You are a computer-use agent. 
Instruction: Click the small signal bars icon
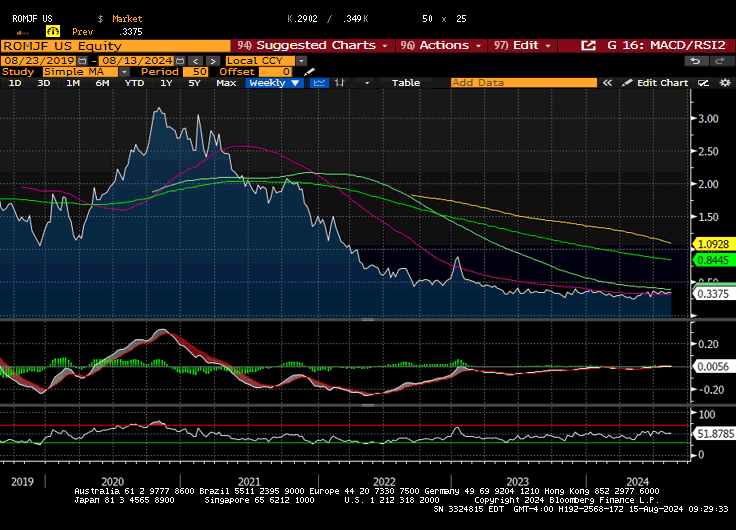click(23, 33)
